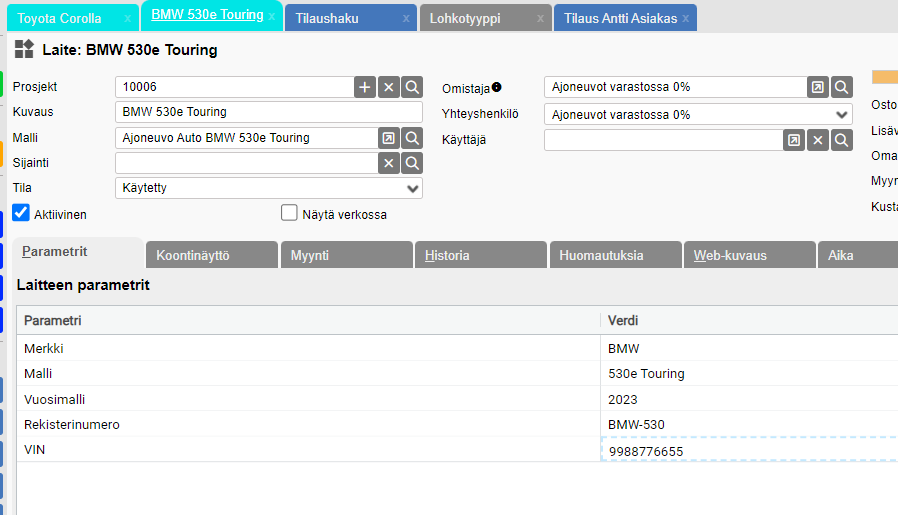Enable the Näytä verkossa checkbox
The image size is (898, 515).
289,213
